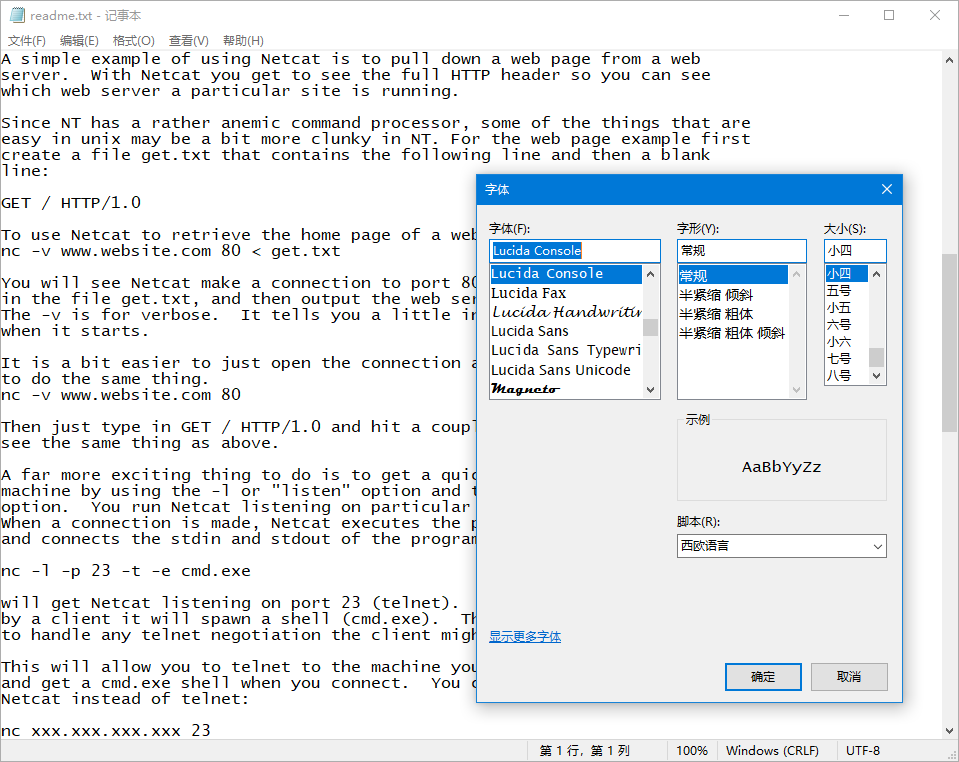959x762 pixels.
Task: Select size 五号 in list
Action: (846, 290)
